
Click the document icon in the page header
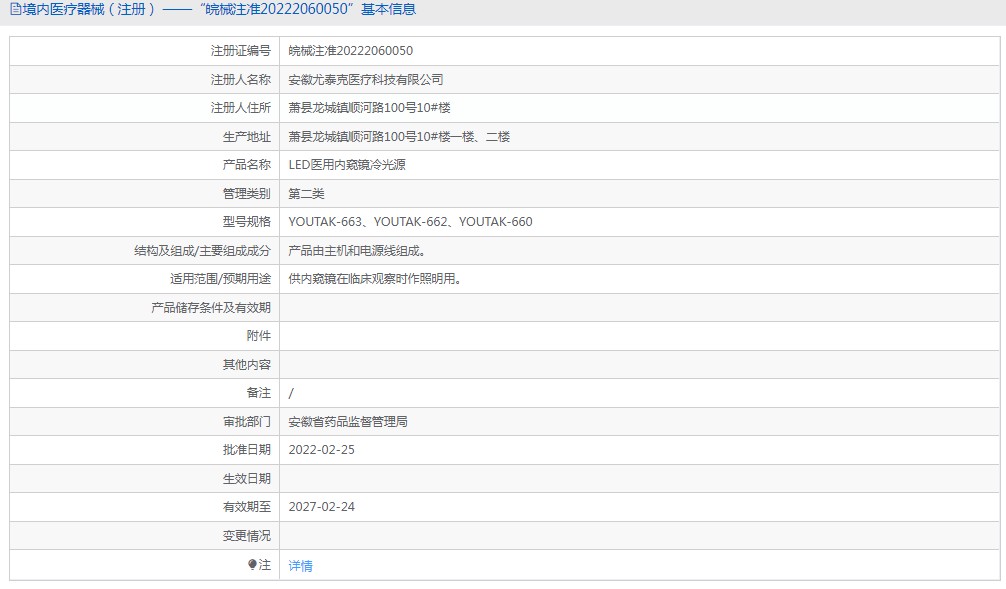pos(15,10)
